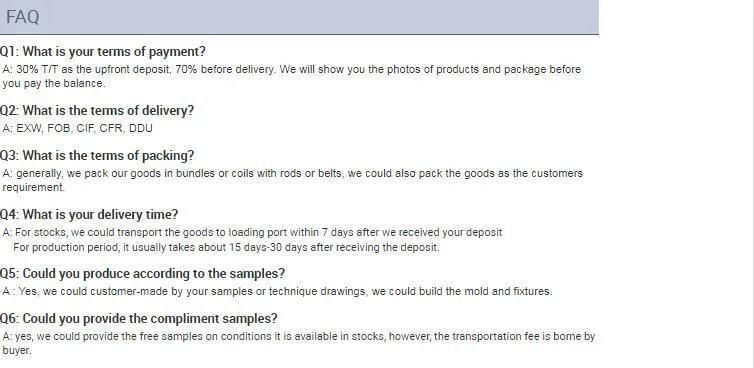754x368 pixels.
Task: Click the free samples transportation fee answer
Action: pyautogui.click(x=299, y=343)
